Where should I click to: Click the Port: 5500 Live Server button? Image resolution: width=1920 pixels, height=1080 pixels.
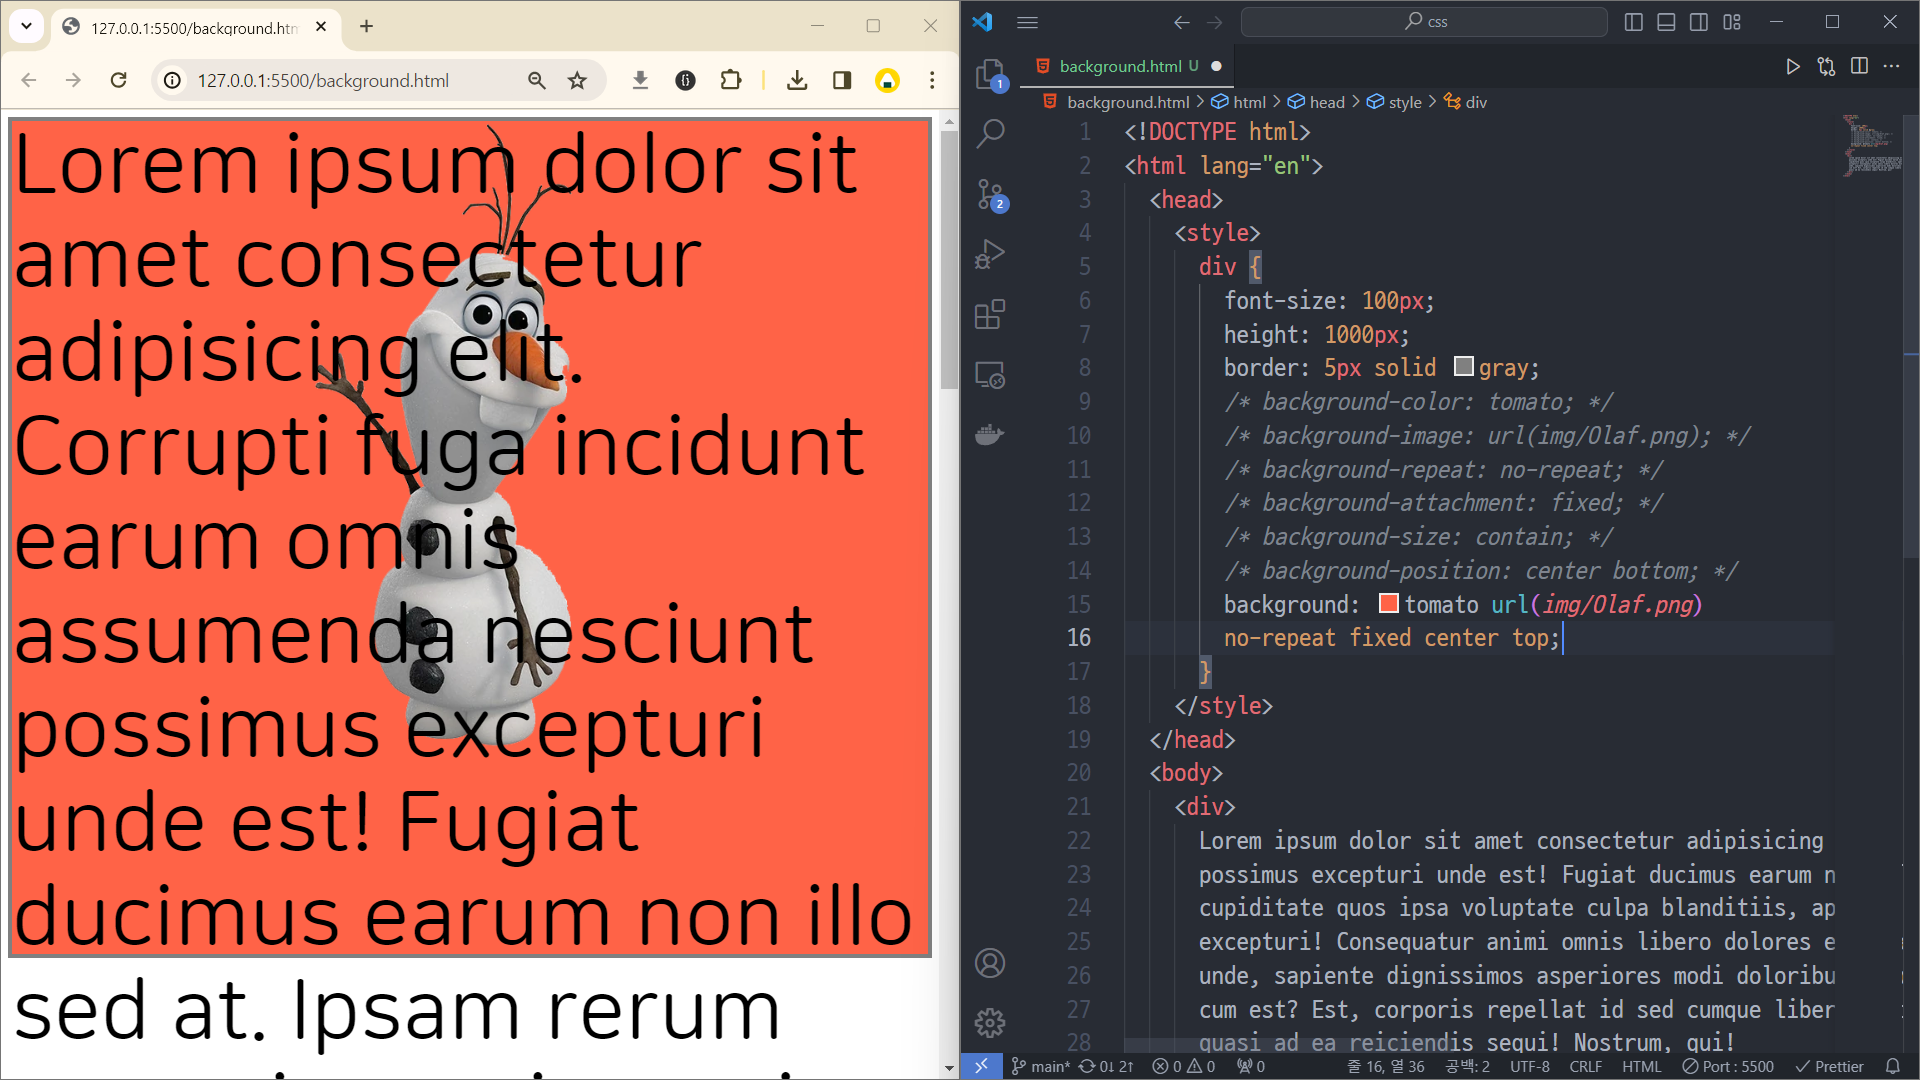coord(1728,1066)
